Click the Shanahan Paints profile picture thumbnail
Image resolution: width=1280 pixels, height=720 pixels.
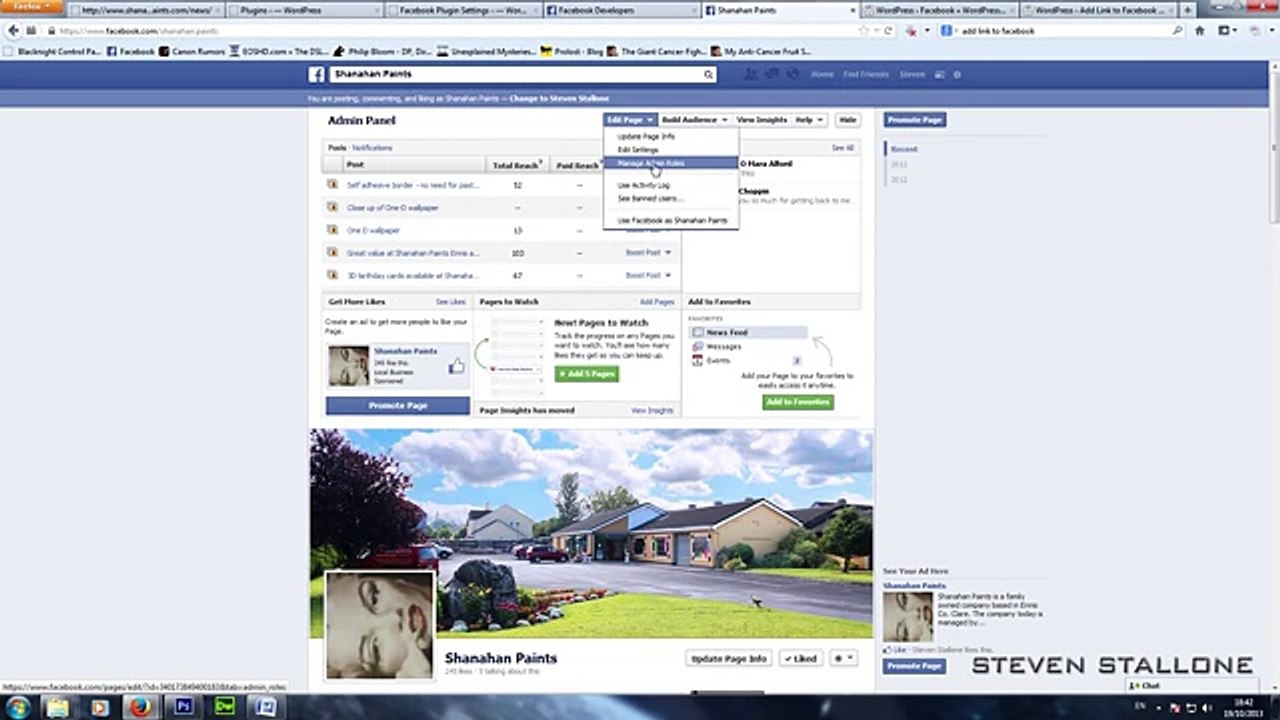click(380, 626)
